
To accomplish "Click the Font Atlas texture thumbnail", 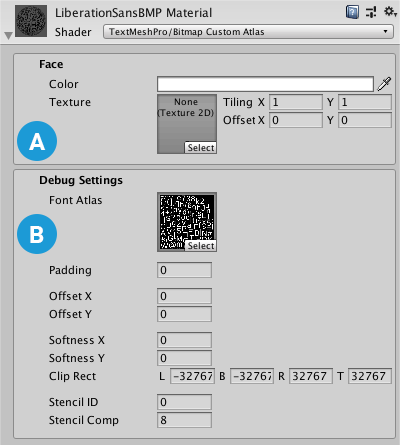I will 187,222.
